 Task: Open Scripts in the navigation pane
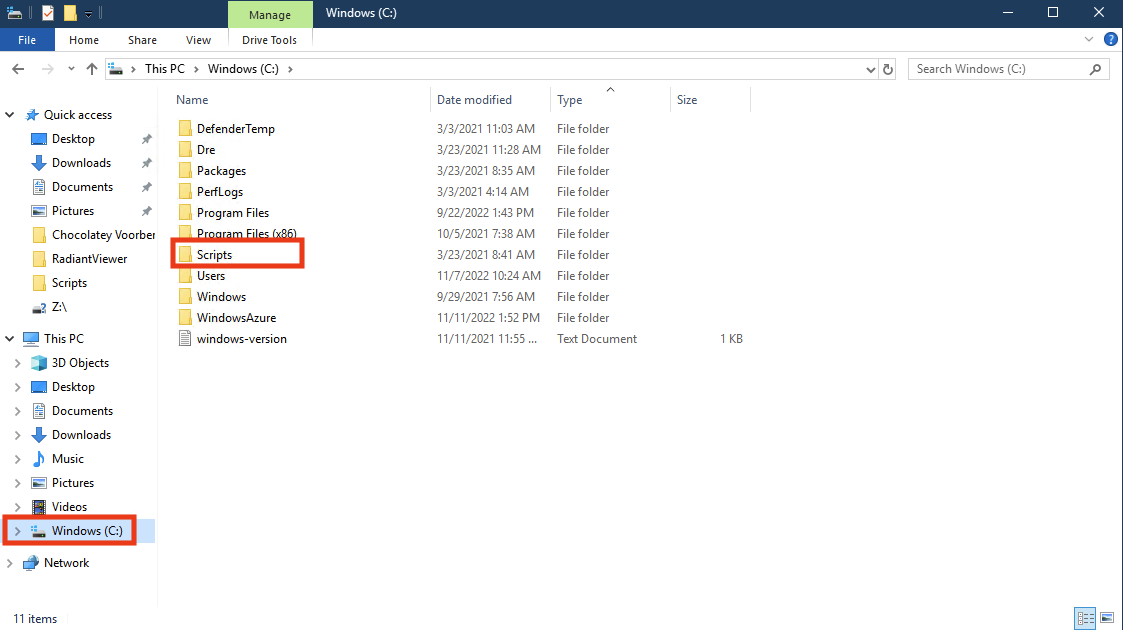click(69, 283)
